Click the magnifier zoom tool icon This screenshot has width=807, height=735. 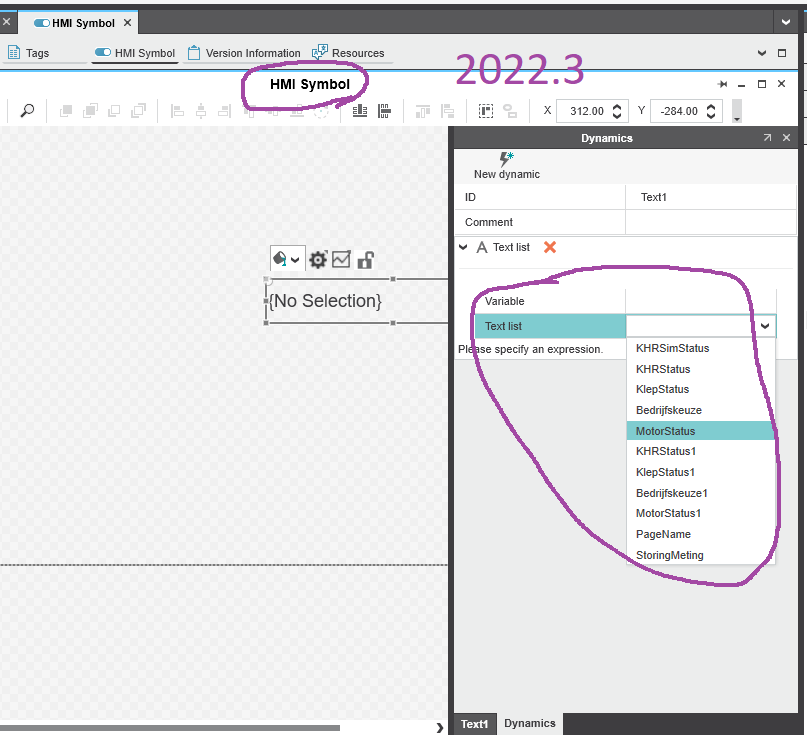pos(27,111)
